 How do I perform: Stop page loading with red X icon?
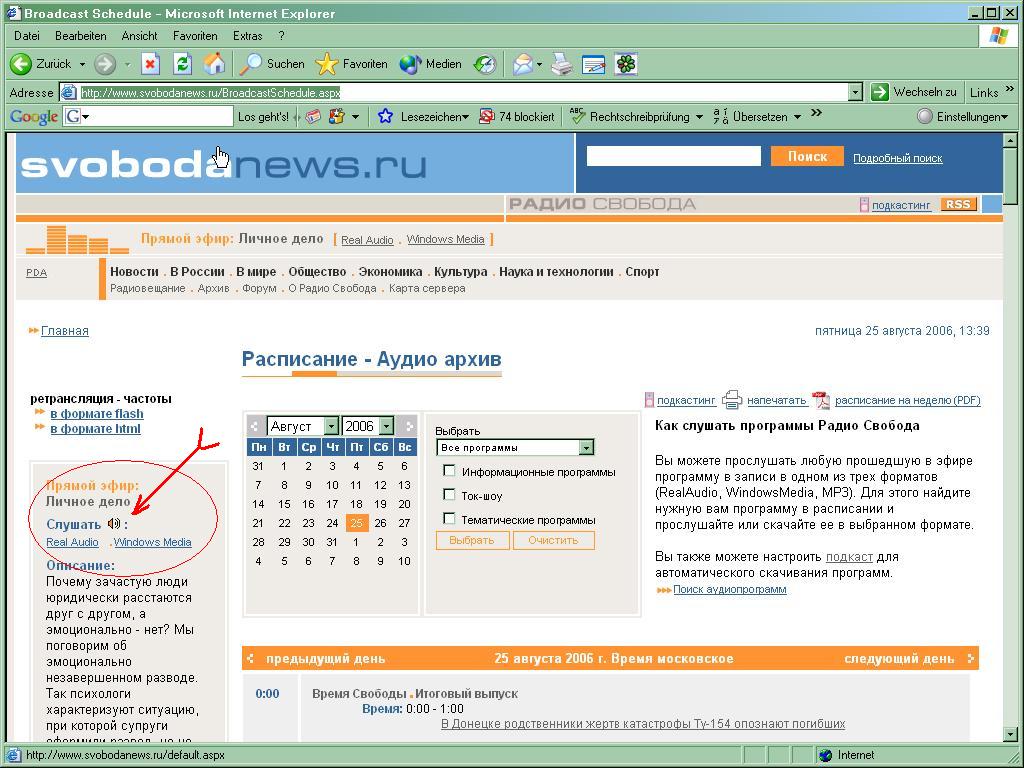click(x=150, y=64)
